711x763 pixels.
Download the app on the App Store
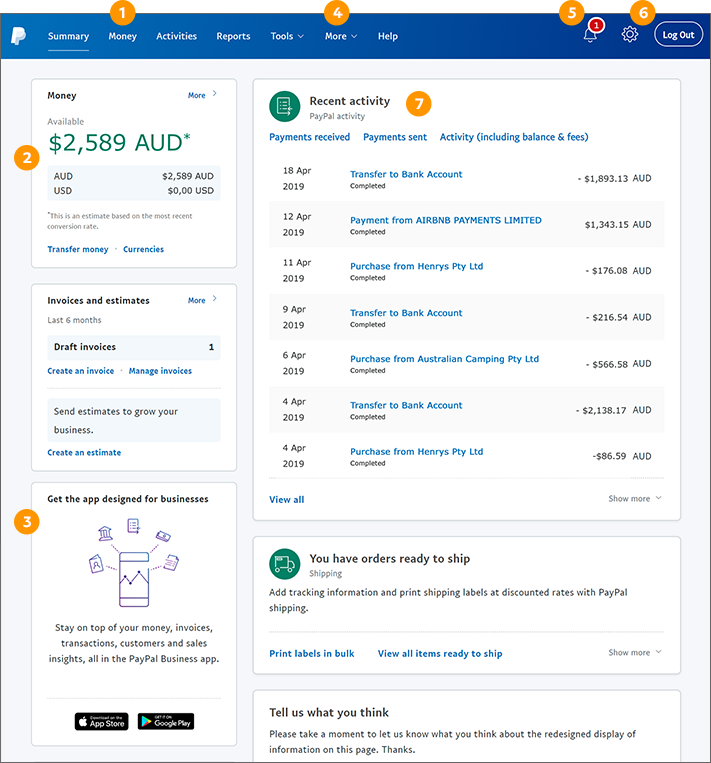click(x=102, y=721)
